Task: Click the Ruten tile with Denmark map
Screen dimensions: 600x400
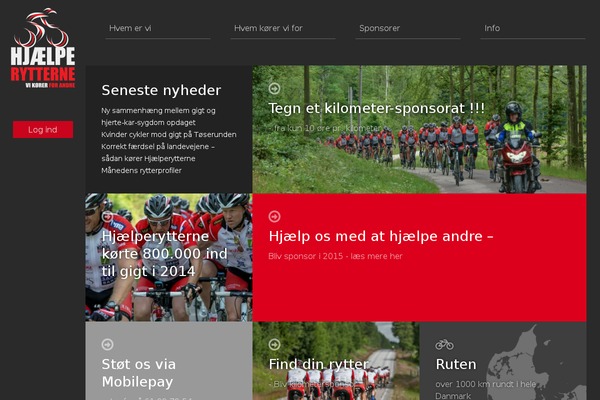Action: coord(503,361)
